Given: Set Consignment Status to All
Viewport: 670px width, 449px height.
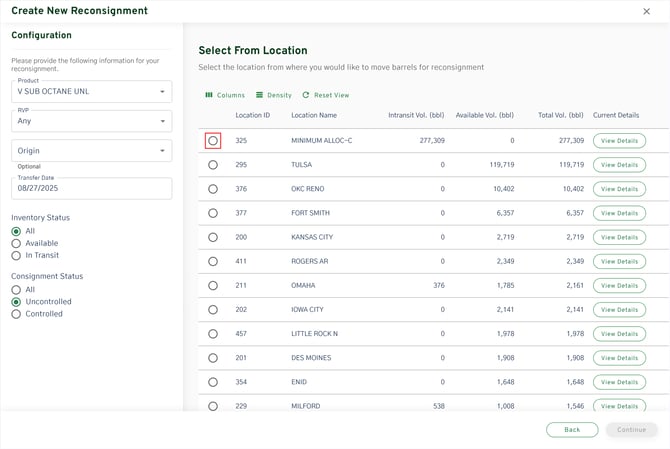Looking at the screenshot, I should tap(16, 290).
